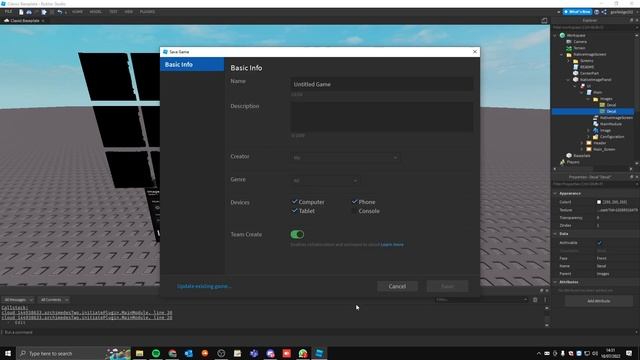Select CenterPart in the Explorer tree
640x360 pixels.
pyautogui.click(x=589, y=73)
